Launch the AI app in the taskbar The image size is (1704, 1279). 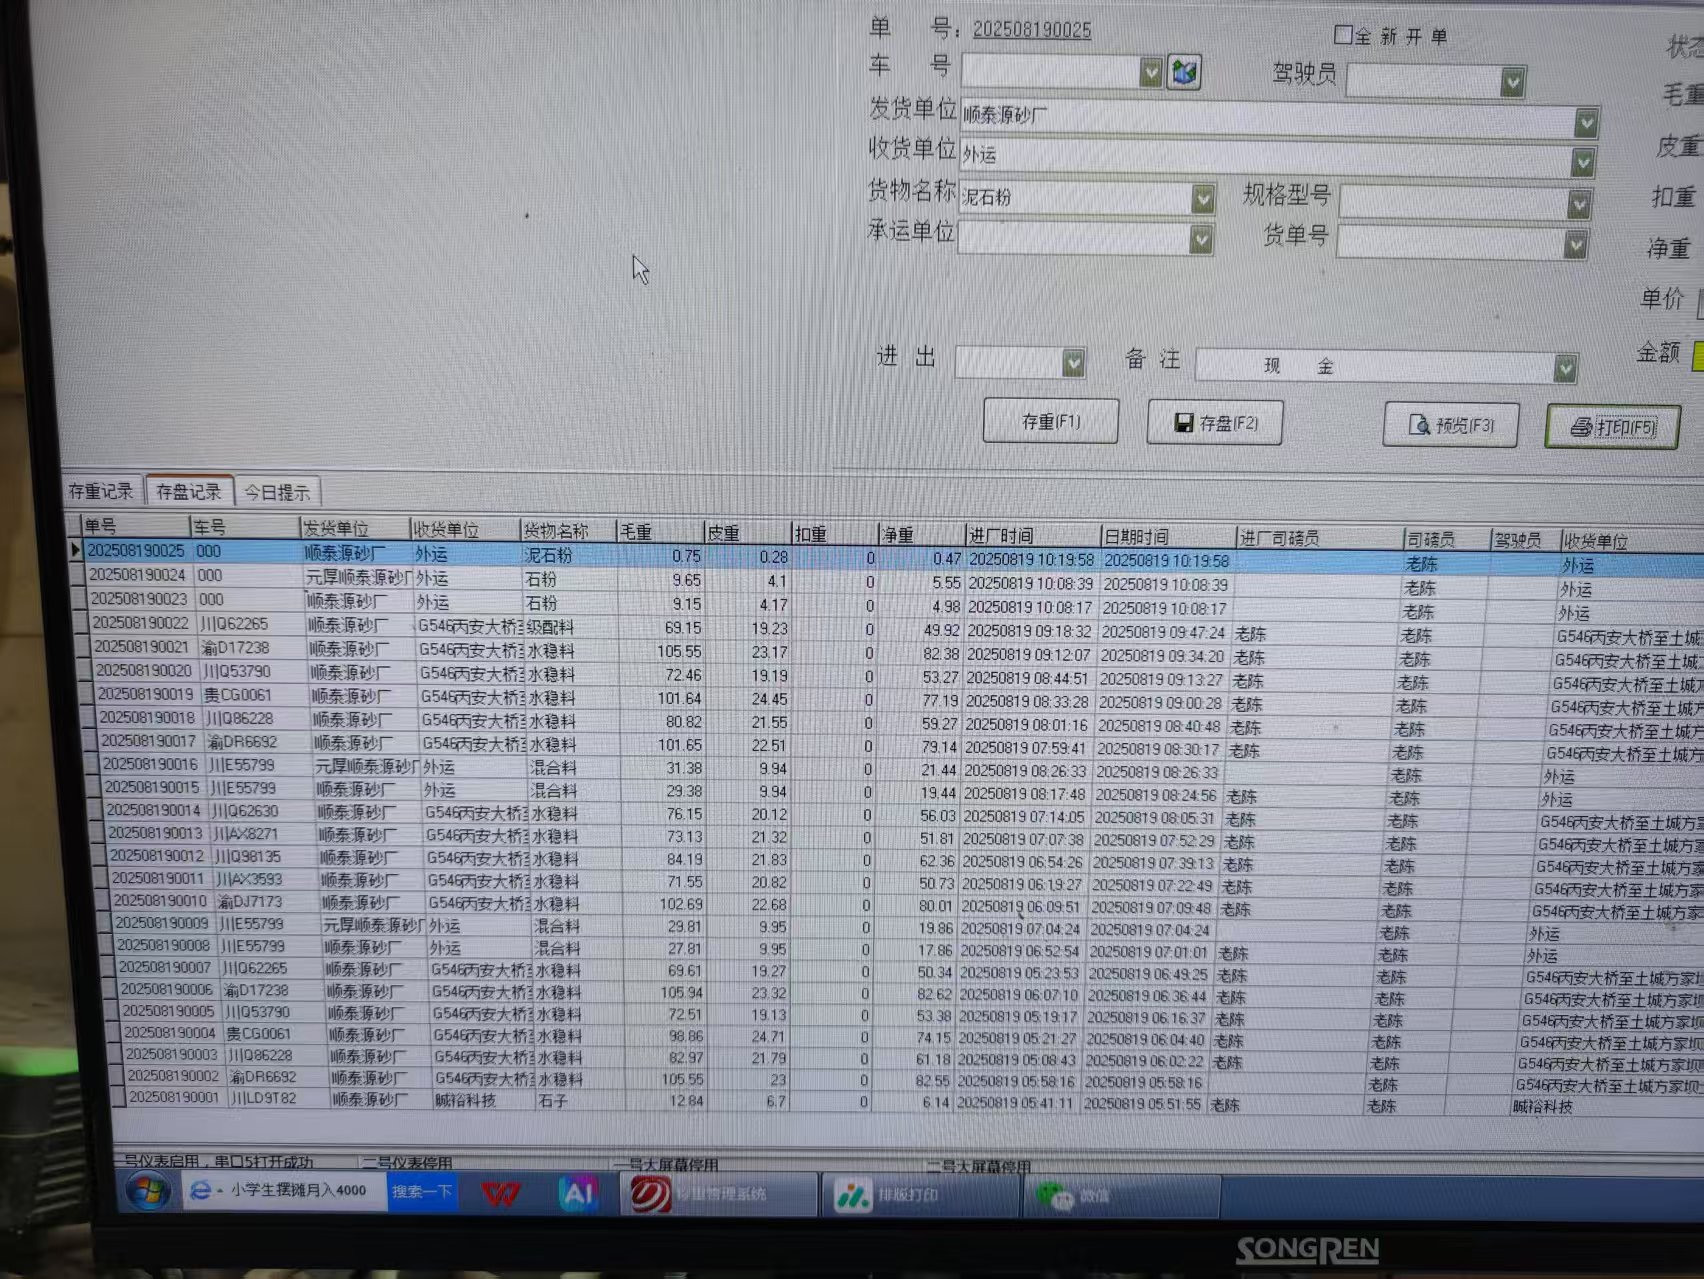click(578, 1194)
